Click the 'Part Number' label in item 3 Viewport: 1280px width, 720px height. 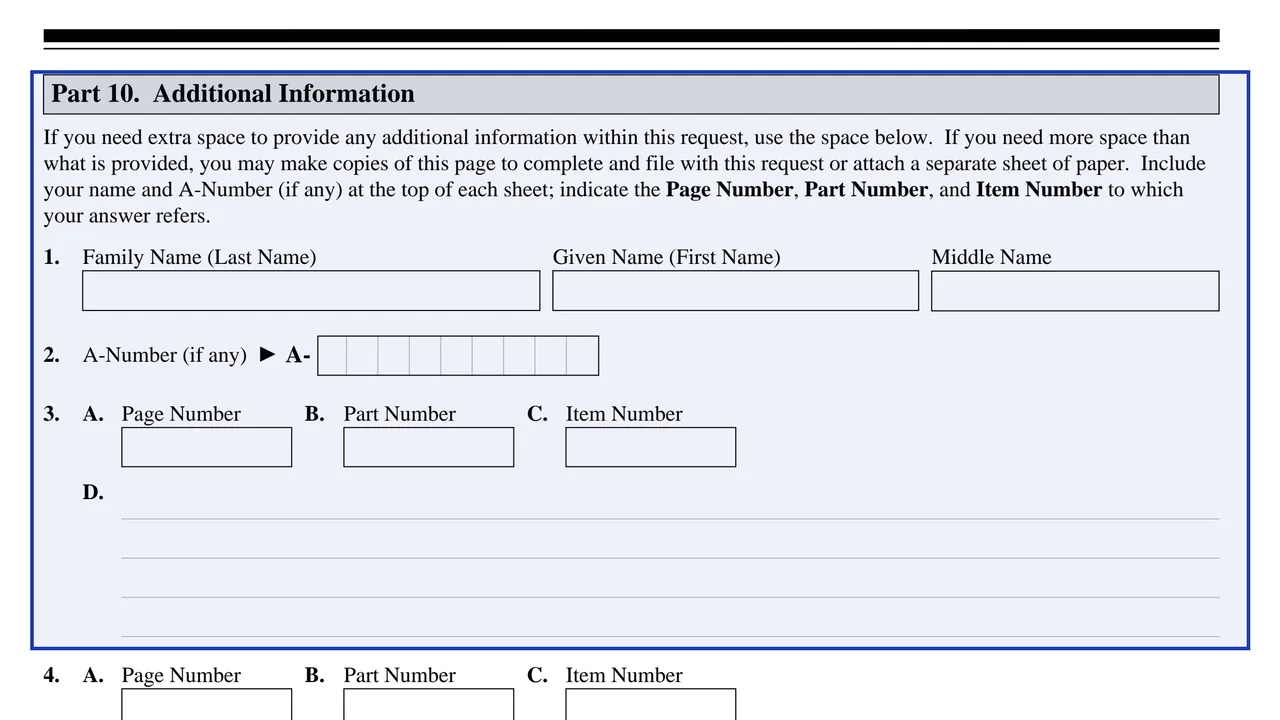pyautogui.click(x=400, y=414)
